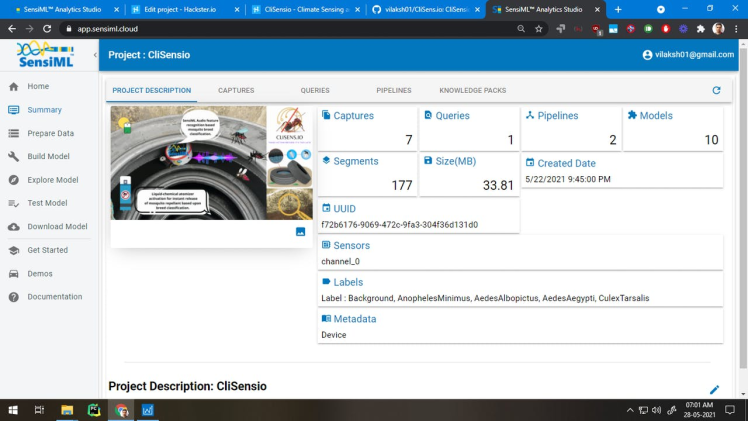Open the Windows Start menu
Viewport: 748px width, 421px height.
pyautogui.click(x=13, y=410)
